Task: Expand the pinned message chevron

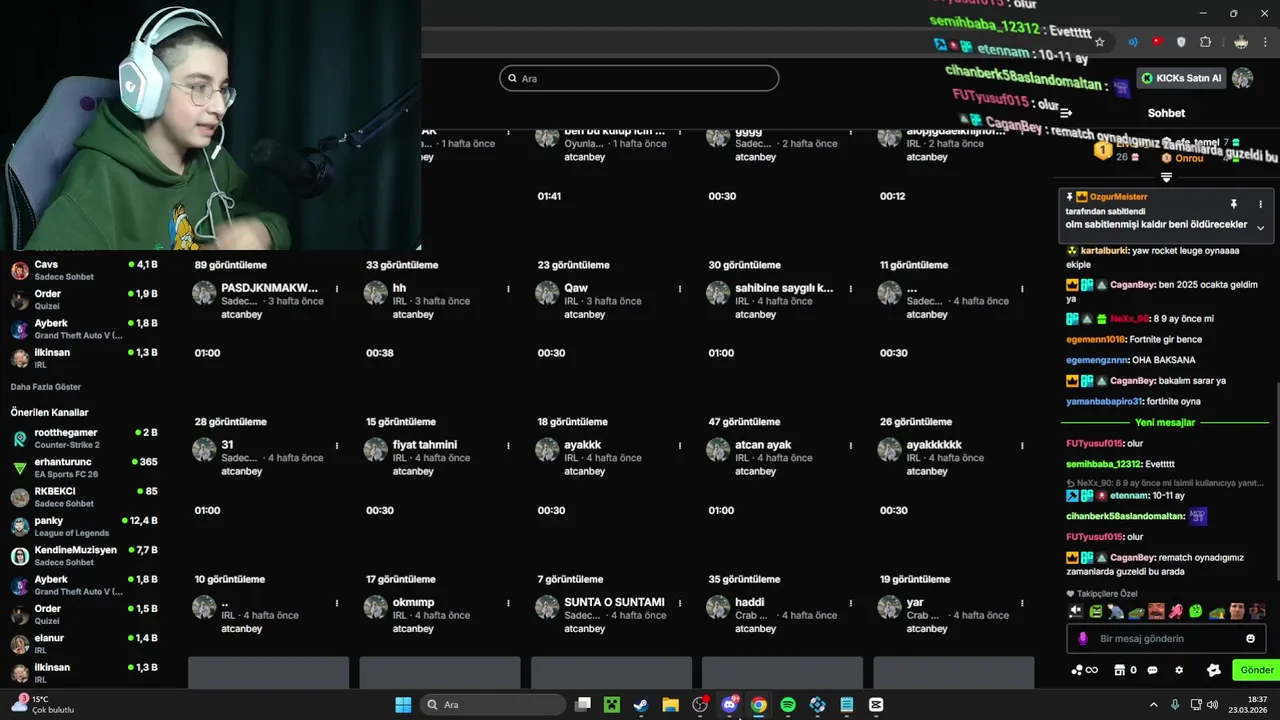Action: click(x=1260, y=228)
